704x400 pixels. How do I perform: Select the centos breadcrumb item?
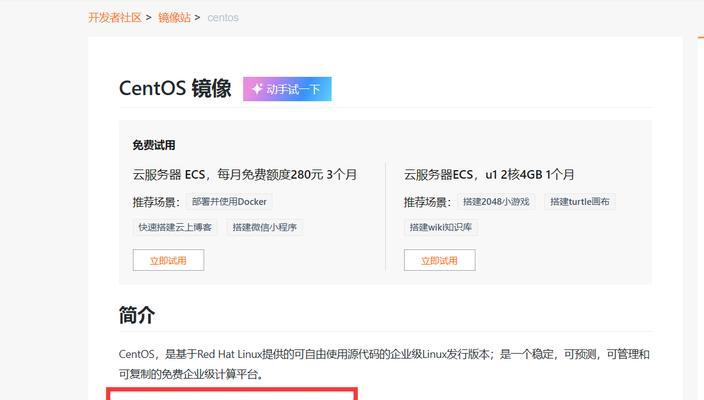pyautogui.click(x=223, y=18)
